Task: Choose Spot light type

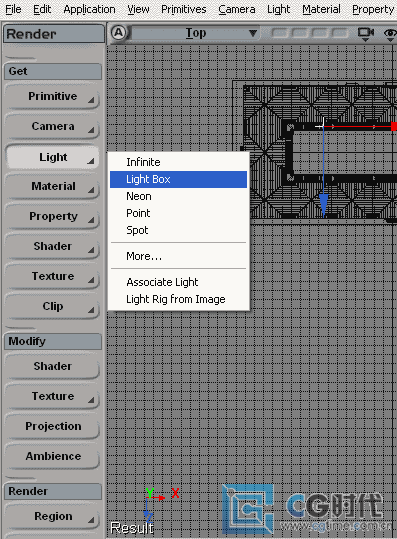Action: pos(178,230)
